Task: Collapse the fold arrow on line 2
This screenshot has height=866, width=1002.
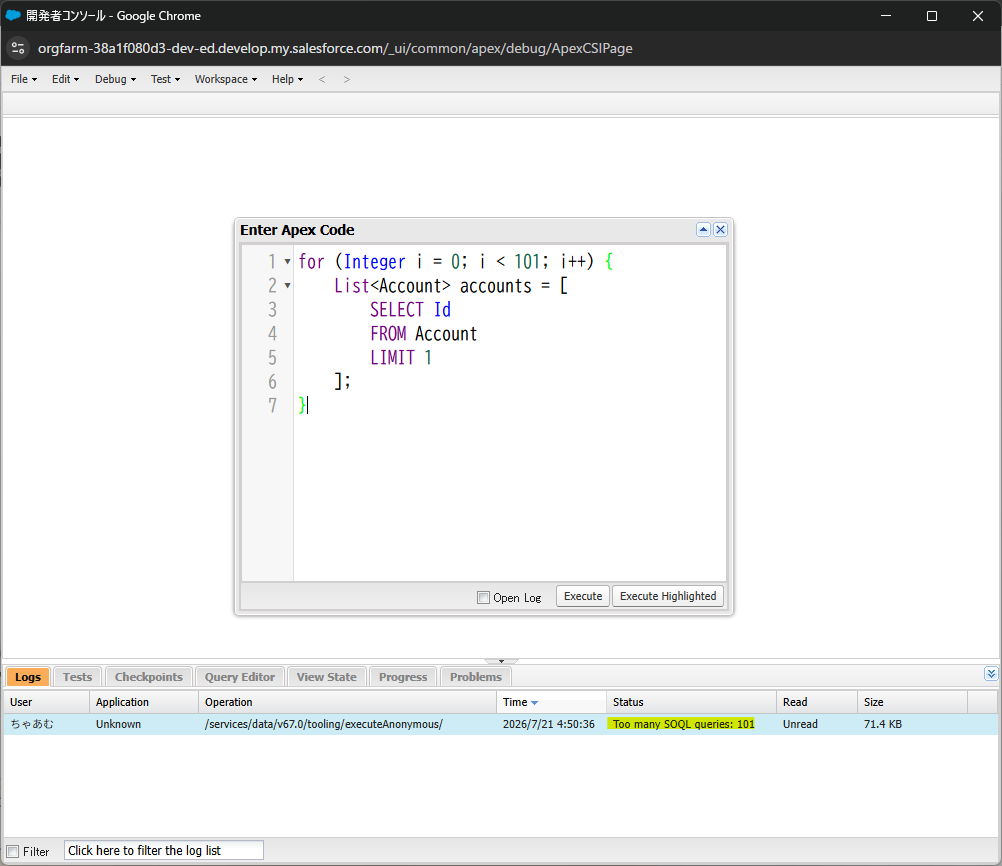Action: coord(288,286)
